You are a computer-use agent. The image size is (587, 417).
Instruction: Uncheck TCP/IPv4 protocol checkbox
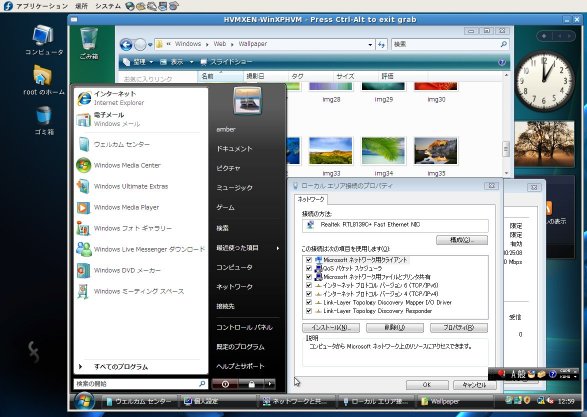(309, 294)
